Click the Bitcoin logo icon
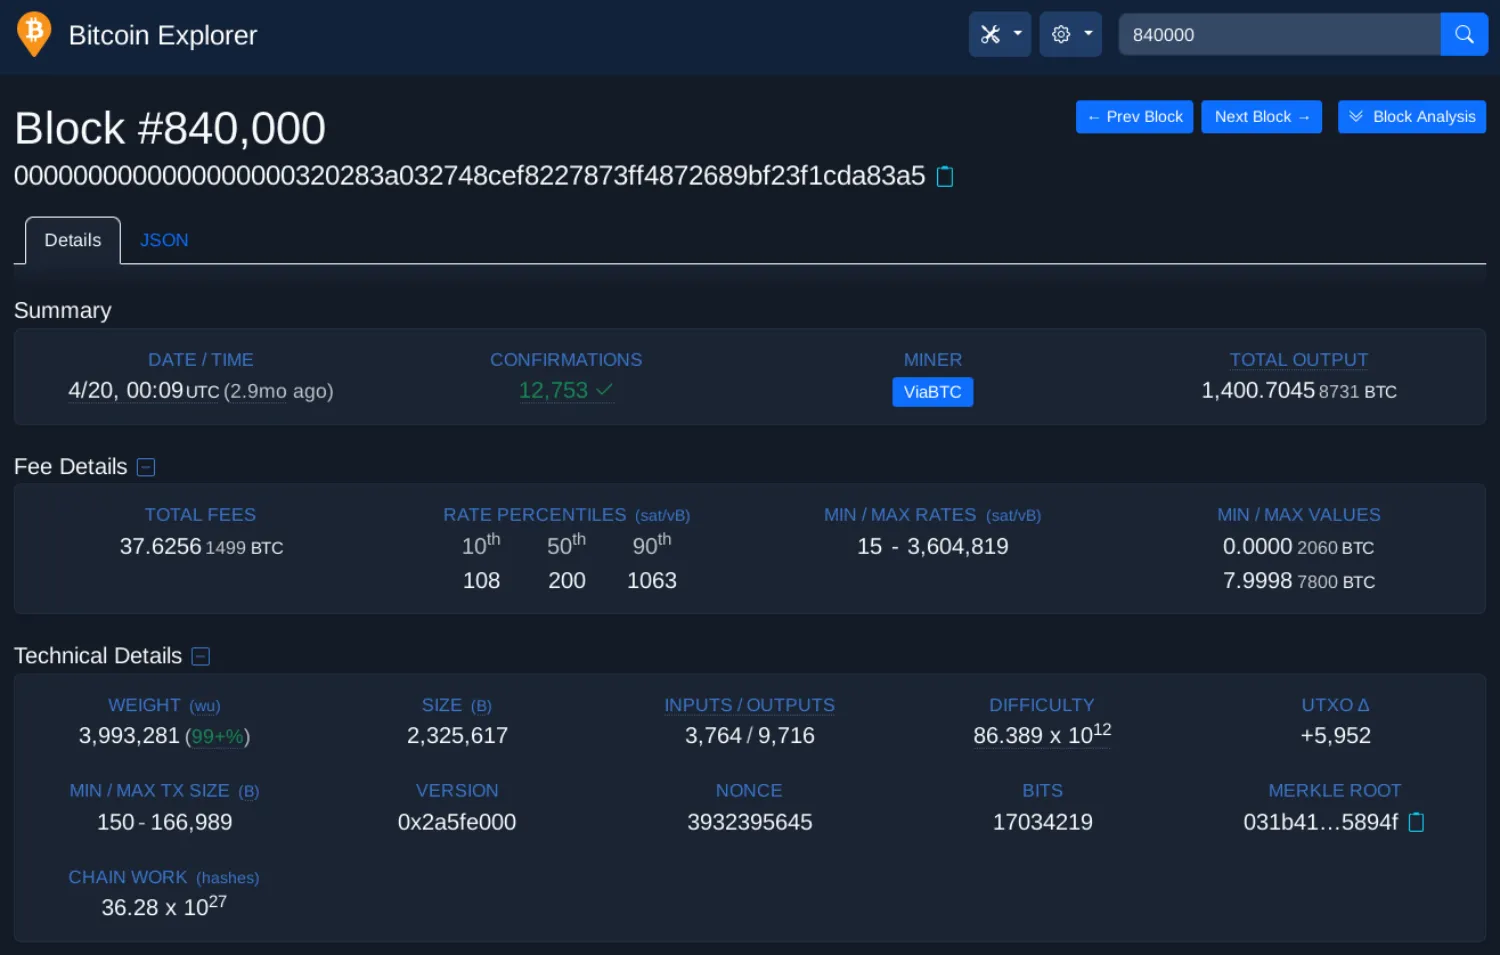Screen dimensions: 1500x955 (x=33, y=33)
